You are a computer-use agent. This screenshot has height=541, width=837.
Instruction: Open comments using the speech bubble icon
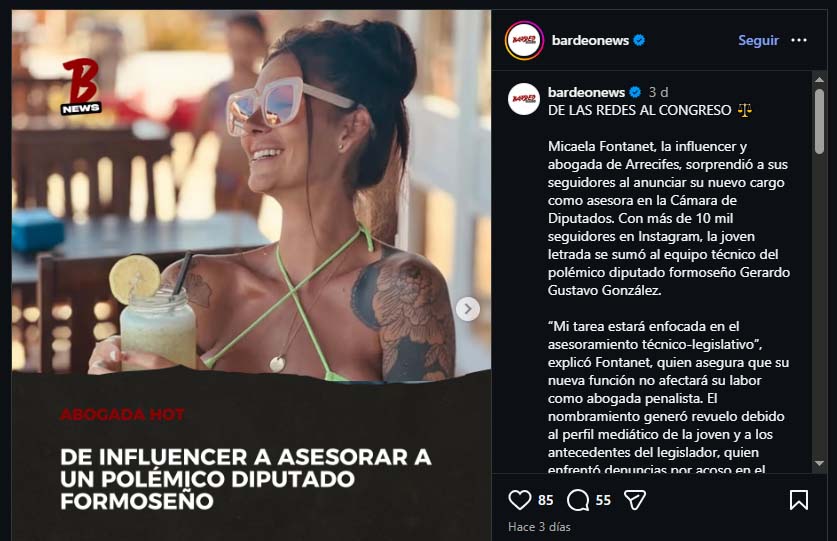tap(578, 500)
